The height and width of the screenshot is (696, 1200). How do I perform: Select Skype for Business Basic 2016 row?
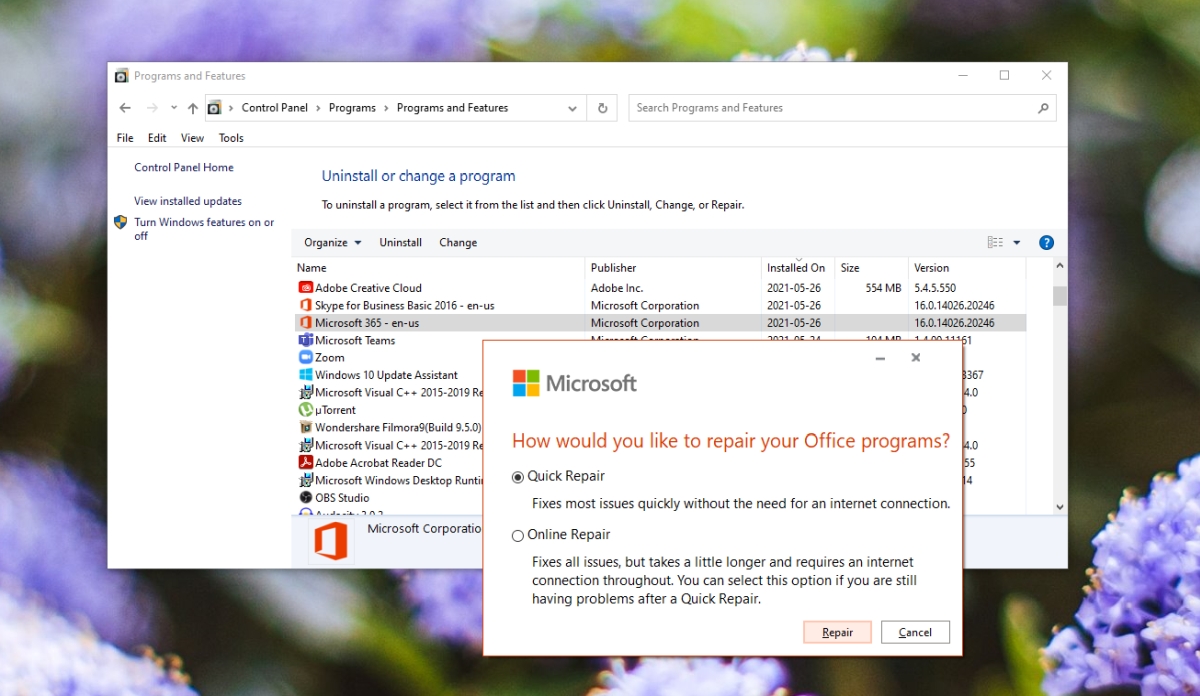[404, 305]
